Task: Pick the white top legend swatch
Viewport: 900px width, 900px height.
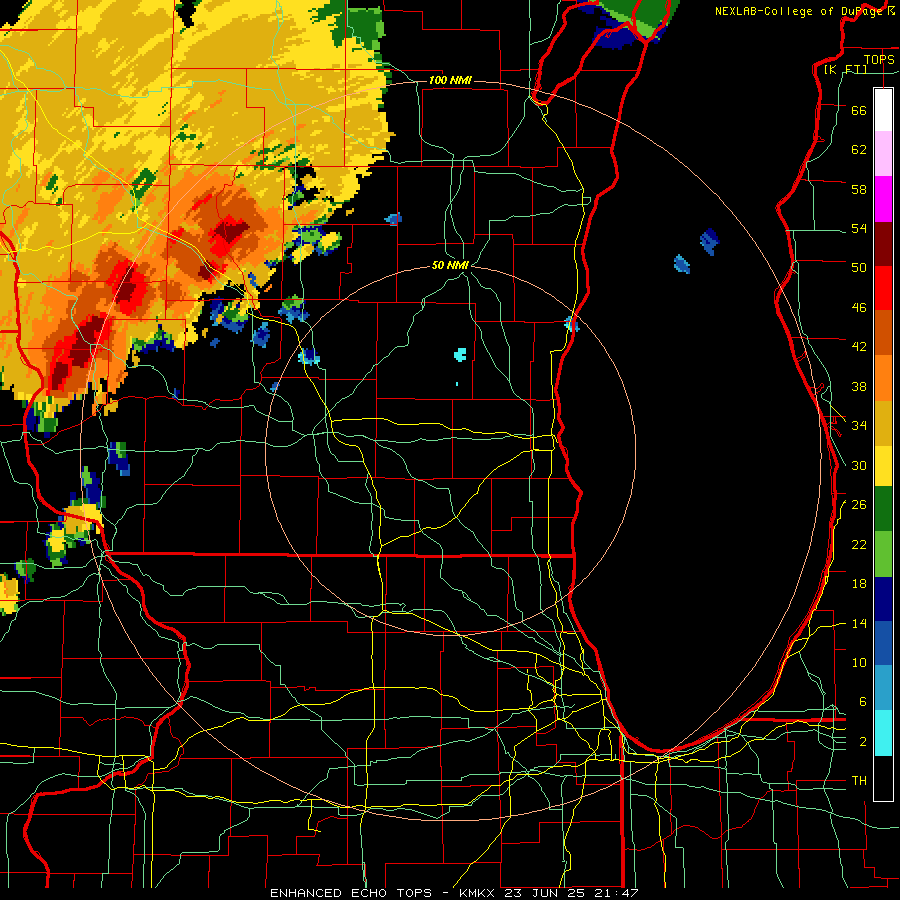Action: click(883, 110)
